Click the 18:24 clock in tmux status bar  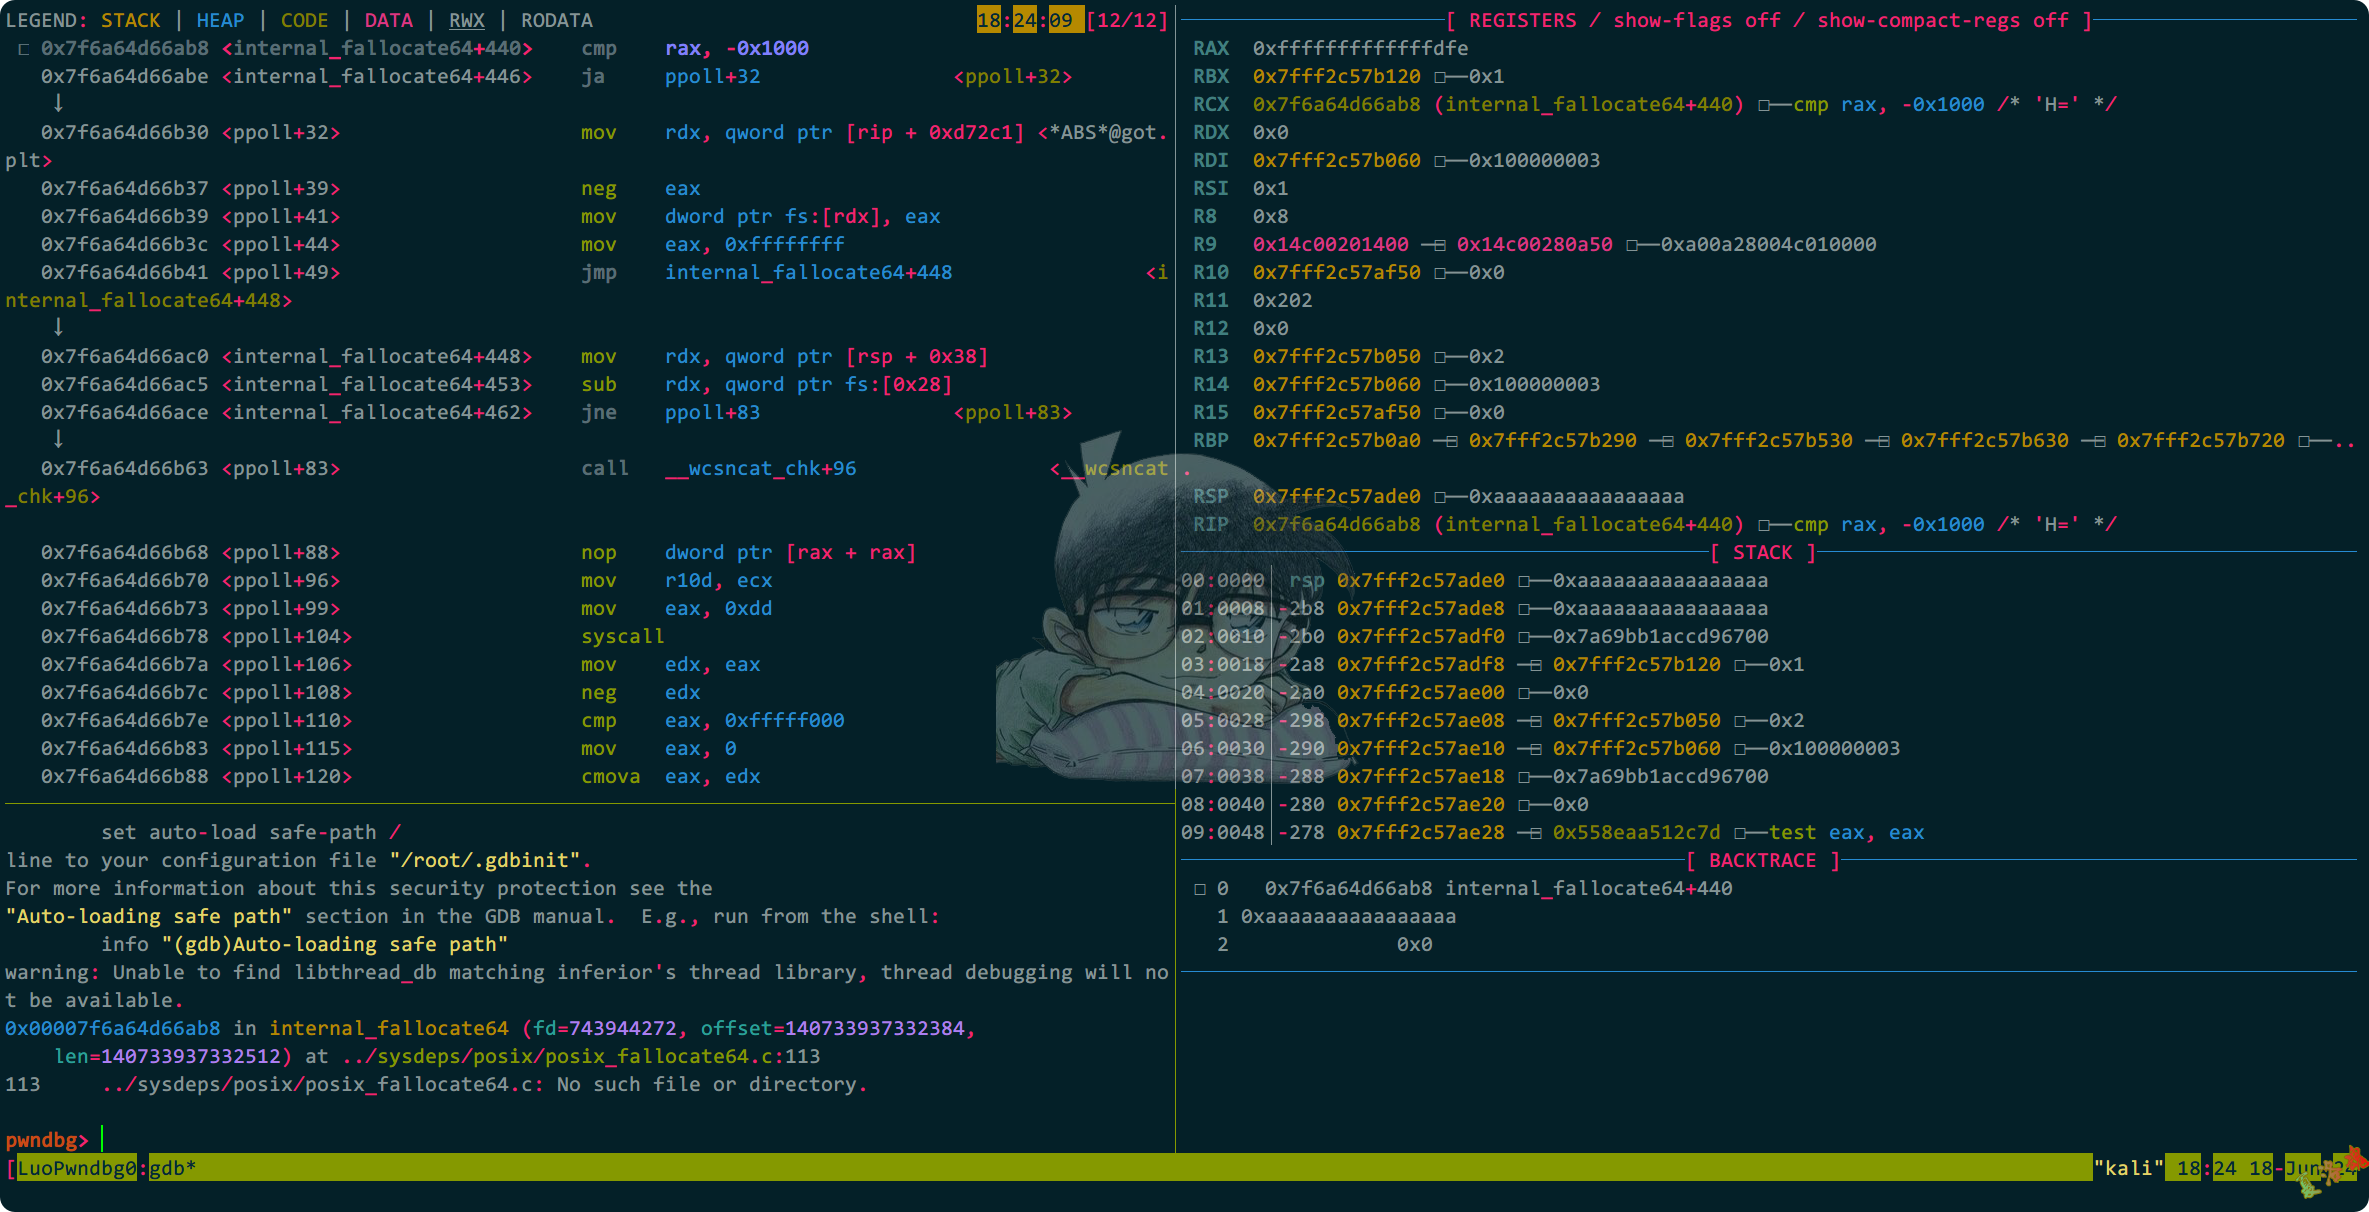pos(2206,1168)
